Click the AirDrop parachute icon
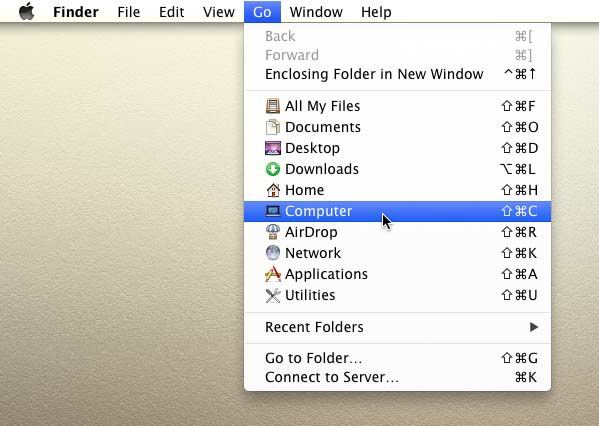The width and height of the screenshot is (599, 426). 273,232
